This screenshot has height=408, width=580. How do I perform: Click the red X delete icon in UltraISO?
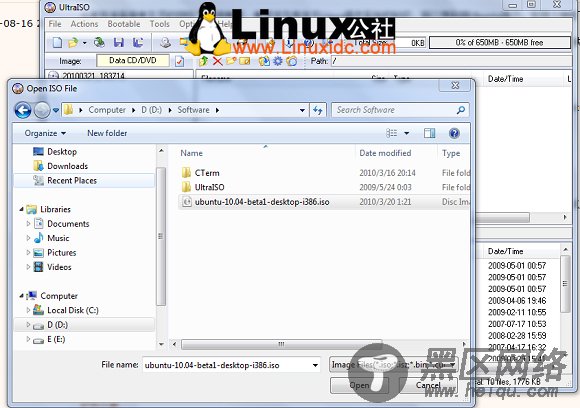(218, 61)
